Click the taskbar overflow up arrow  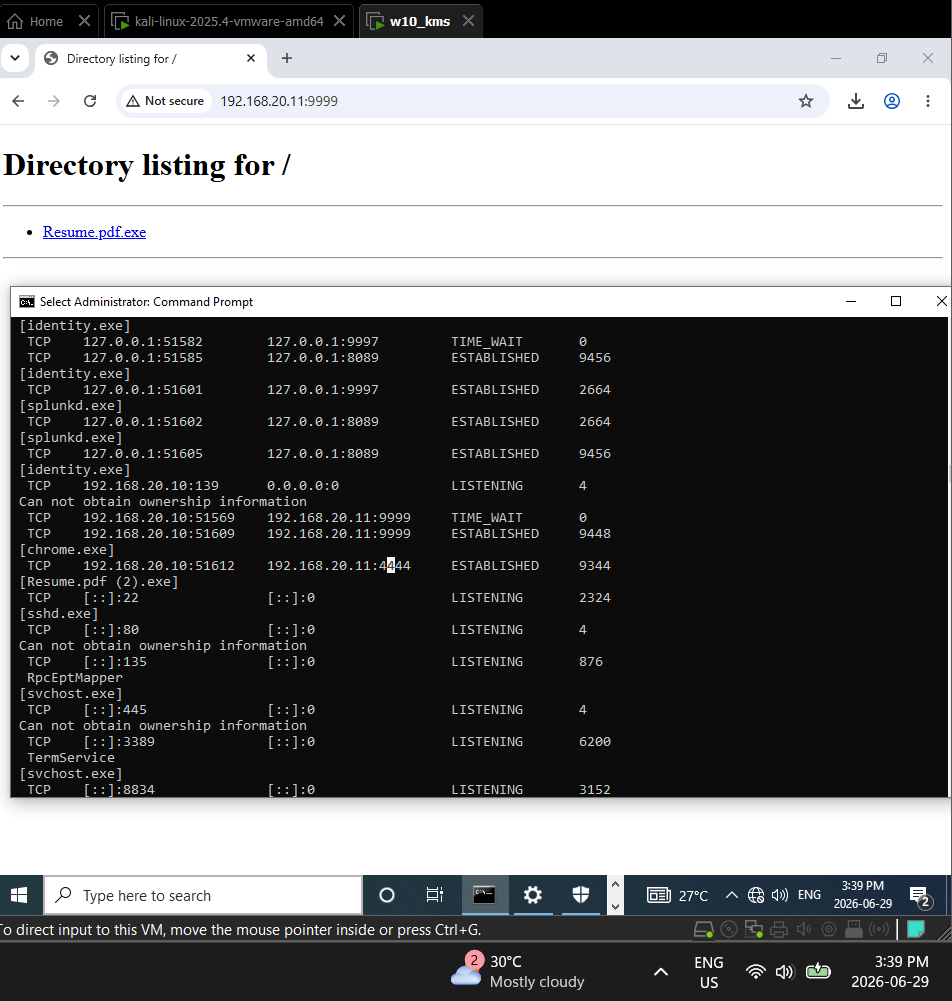pyautogui.click(x=616, y=884)
